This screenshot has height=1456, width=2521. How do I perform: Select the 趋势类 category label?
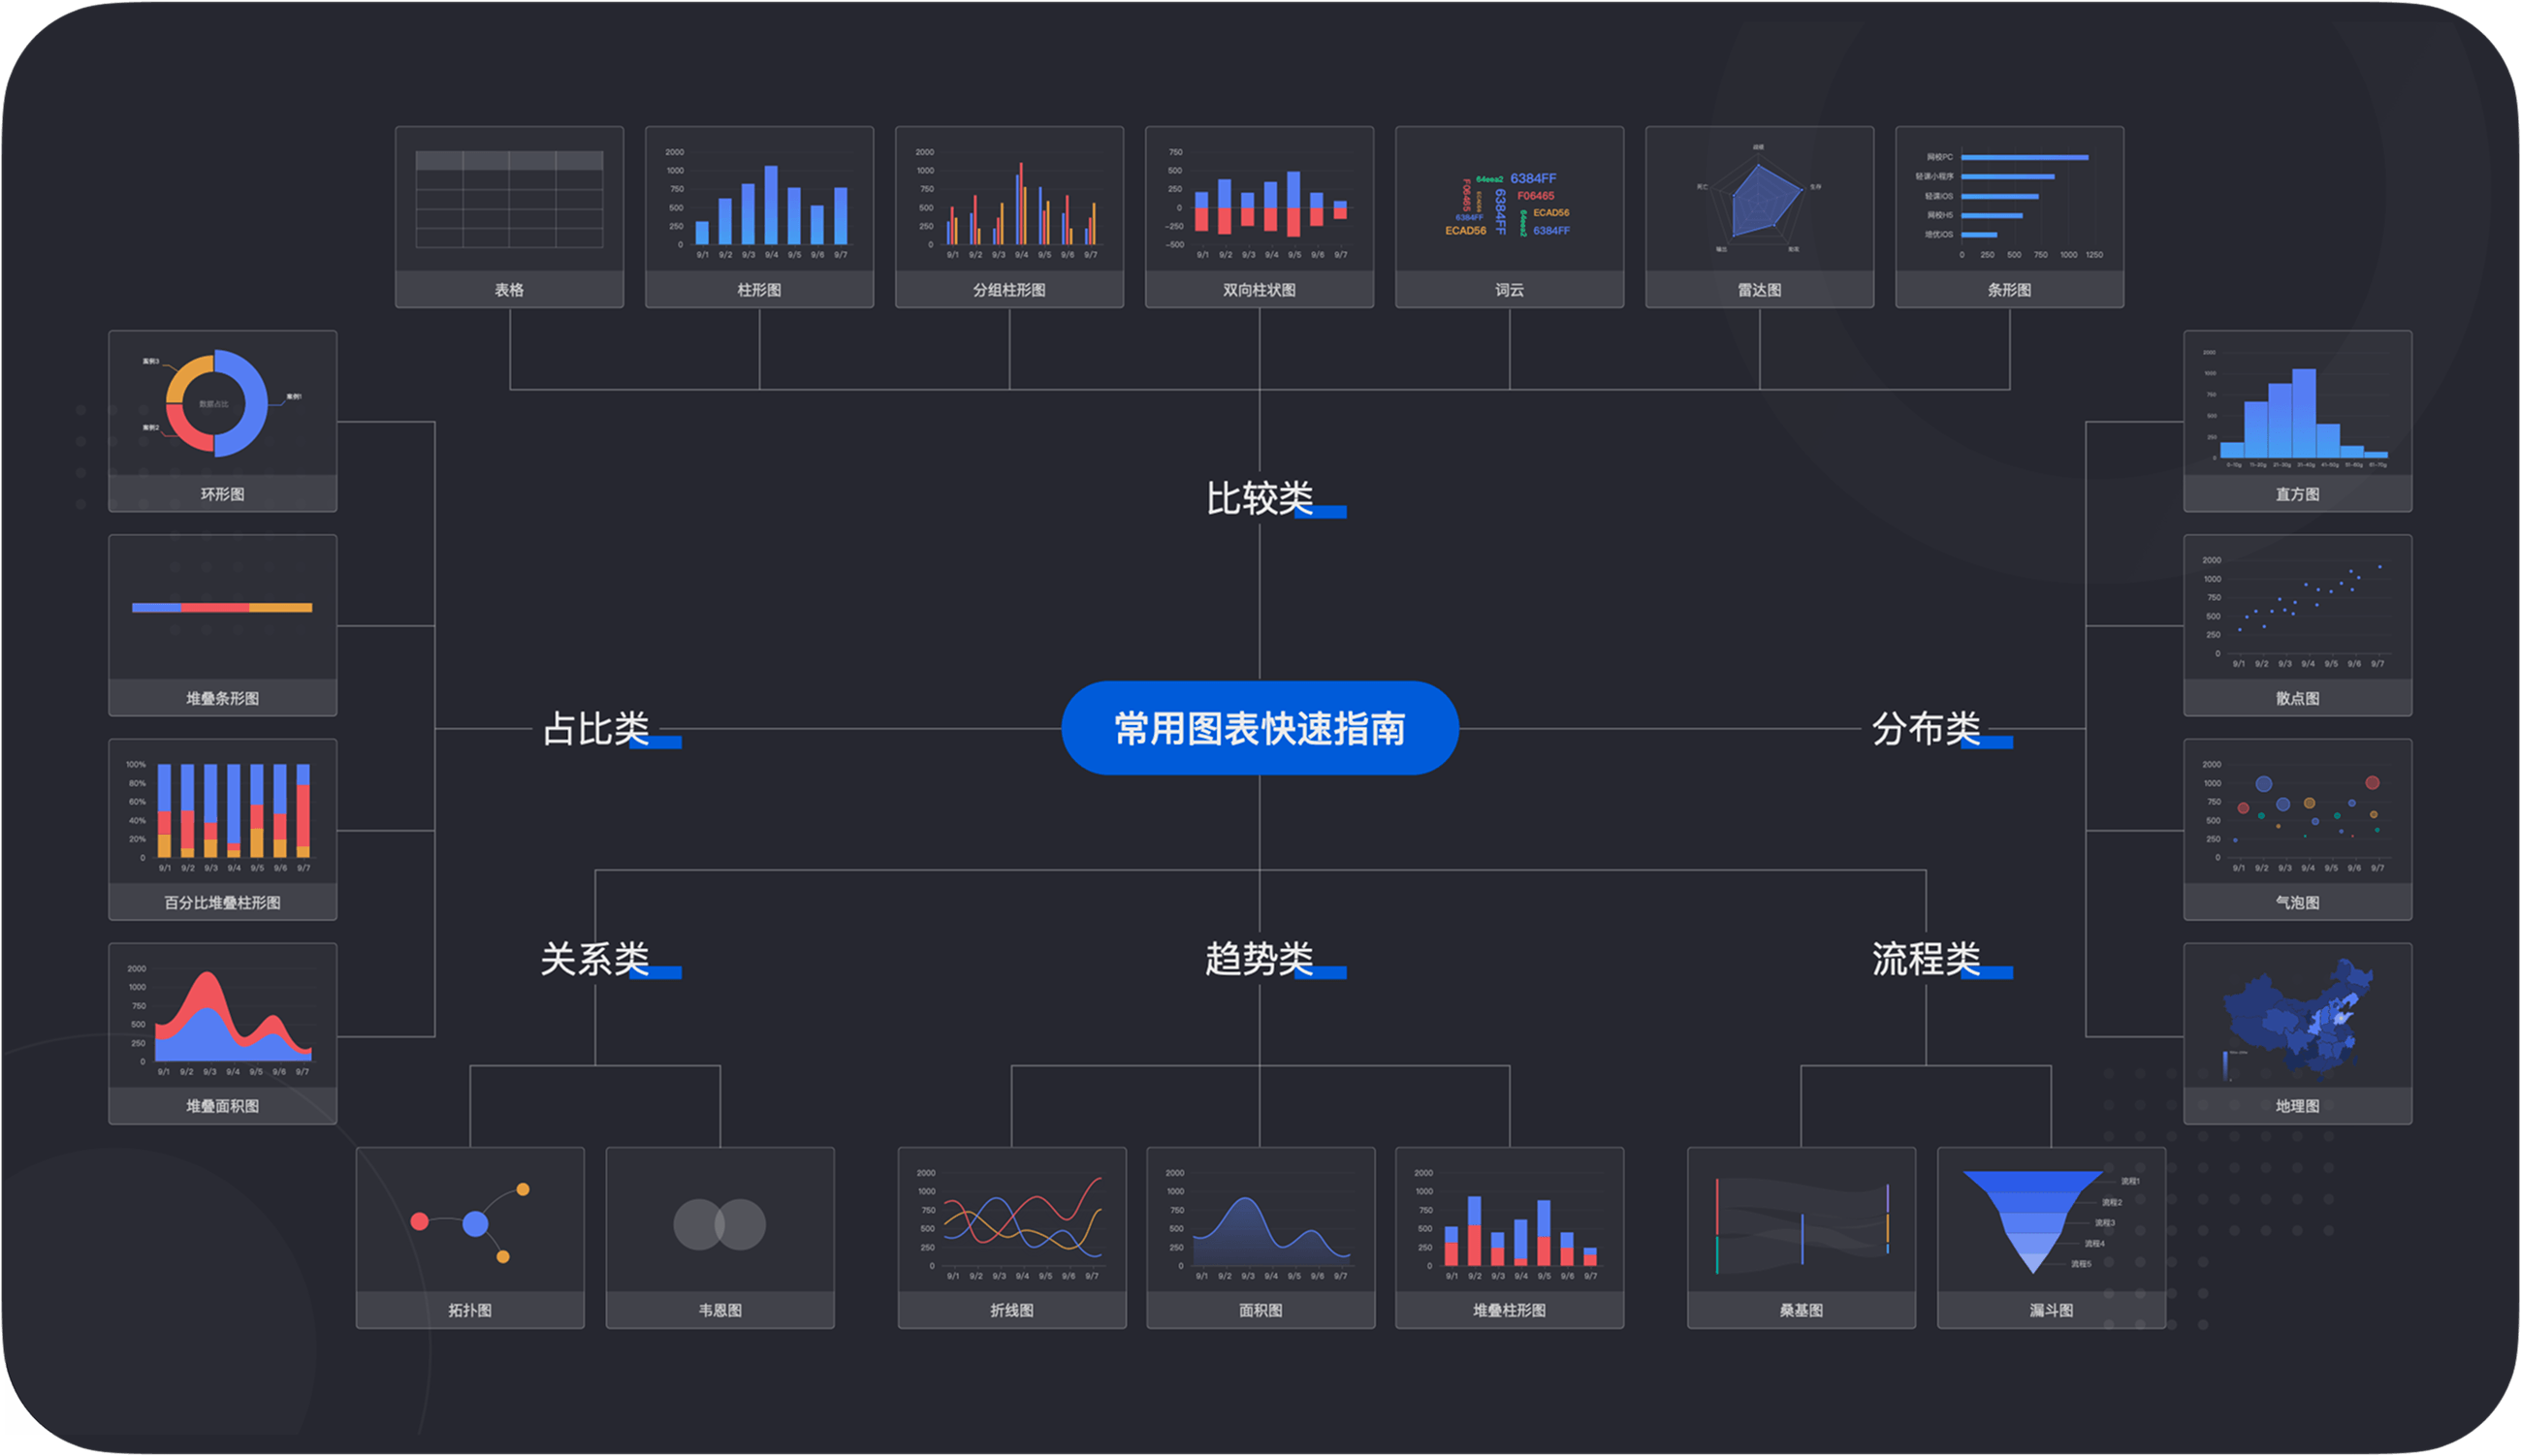coord(1259,958)
